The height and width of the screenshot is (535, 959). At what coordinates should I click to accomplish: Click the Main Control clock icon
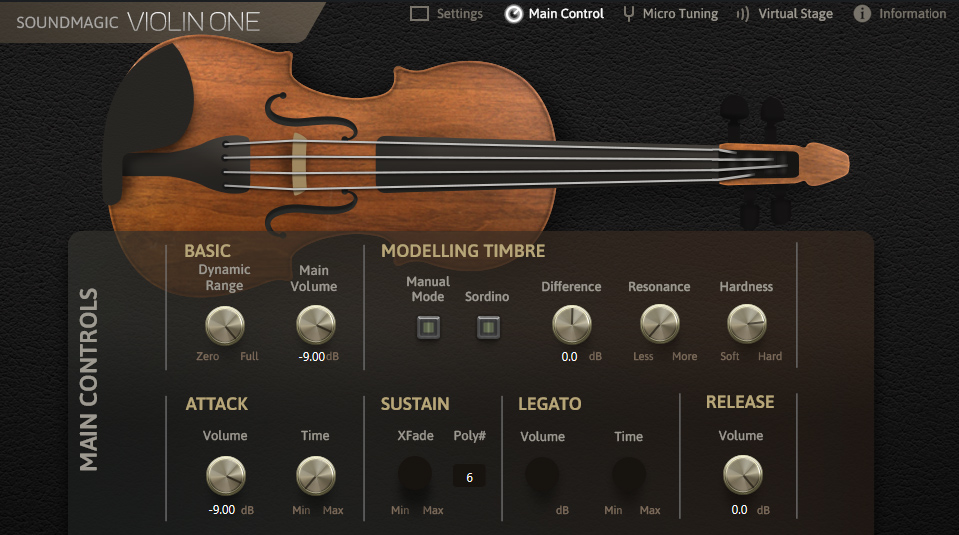[x=513, y=14]
